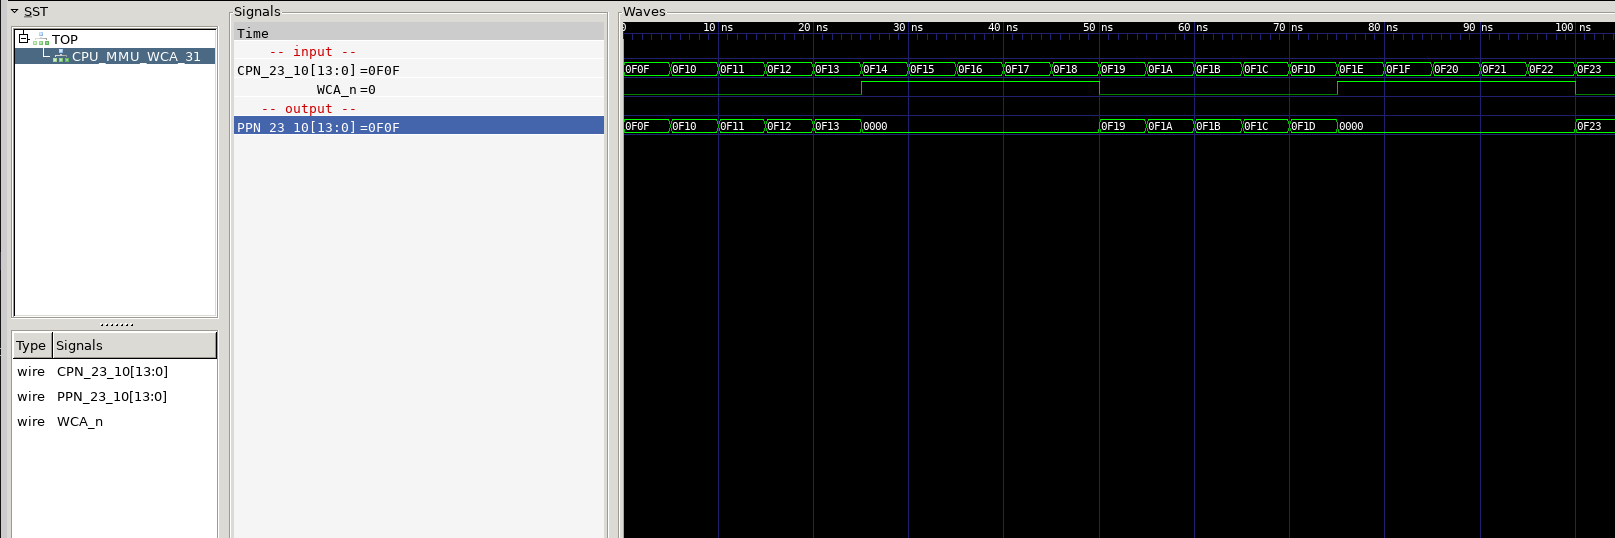Screen dimensions: 1615x538
Task: Click the 80 ns timeline tick
Action: coord(1384,27)
